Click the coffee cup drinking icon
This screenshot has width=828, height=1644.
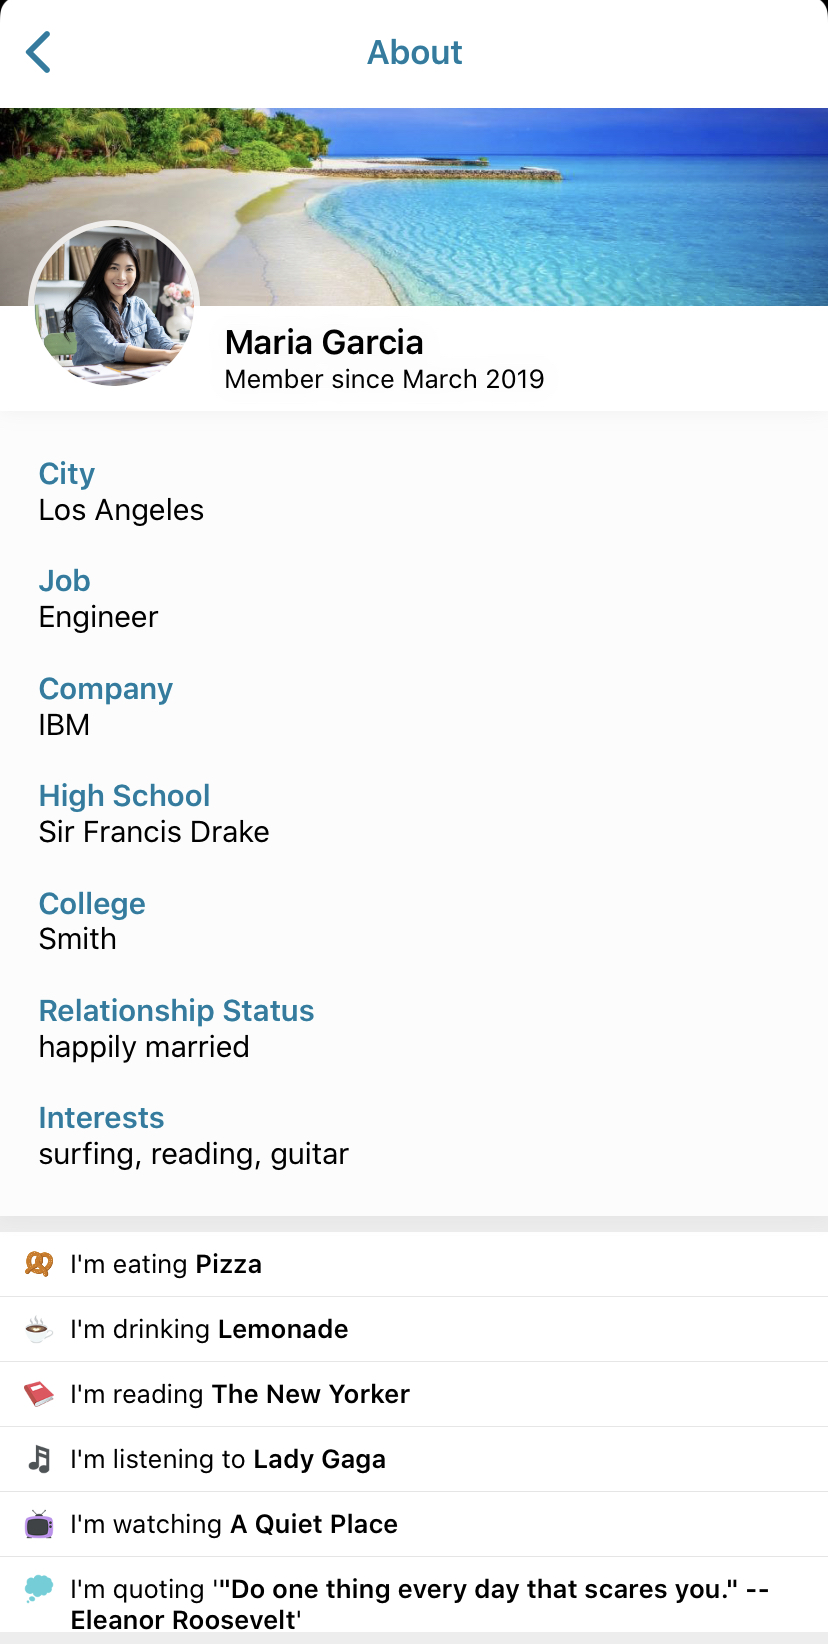tap(38, 1329)
